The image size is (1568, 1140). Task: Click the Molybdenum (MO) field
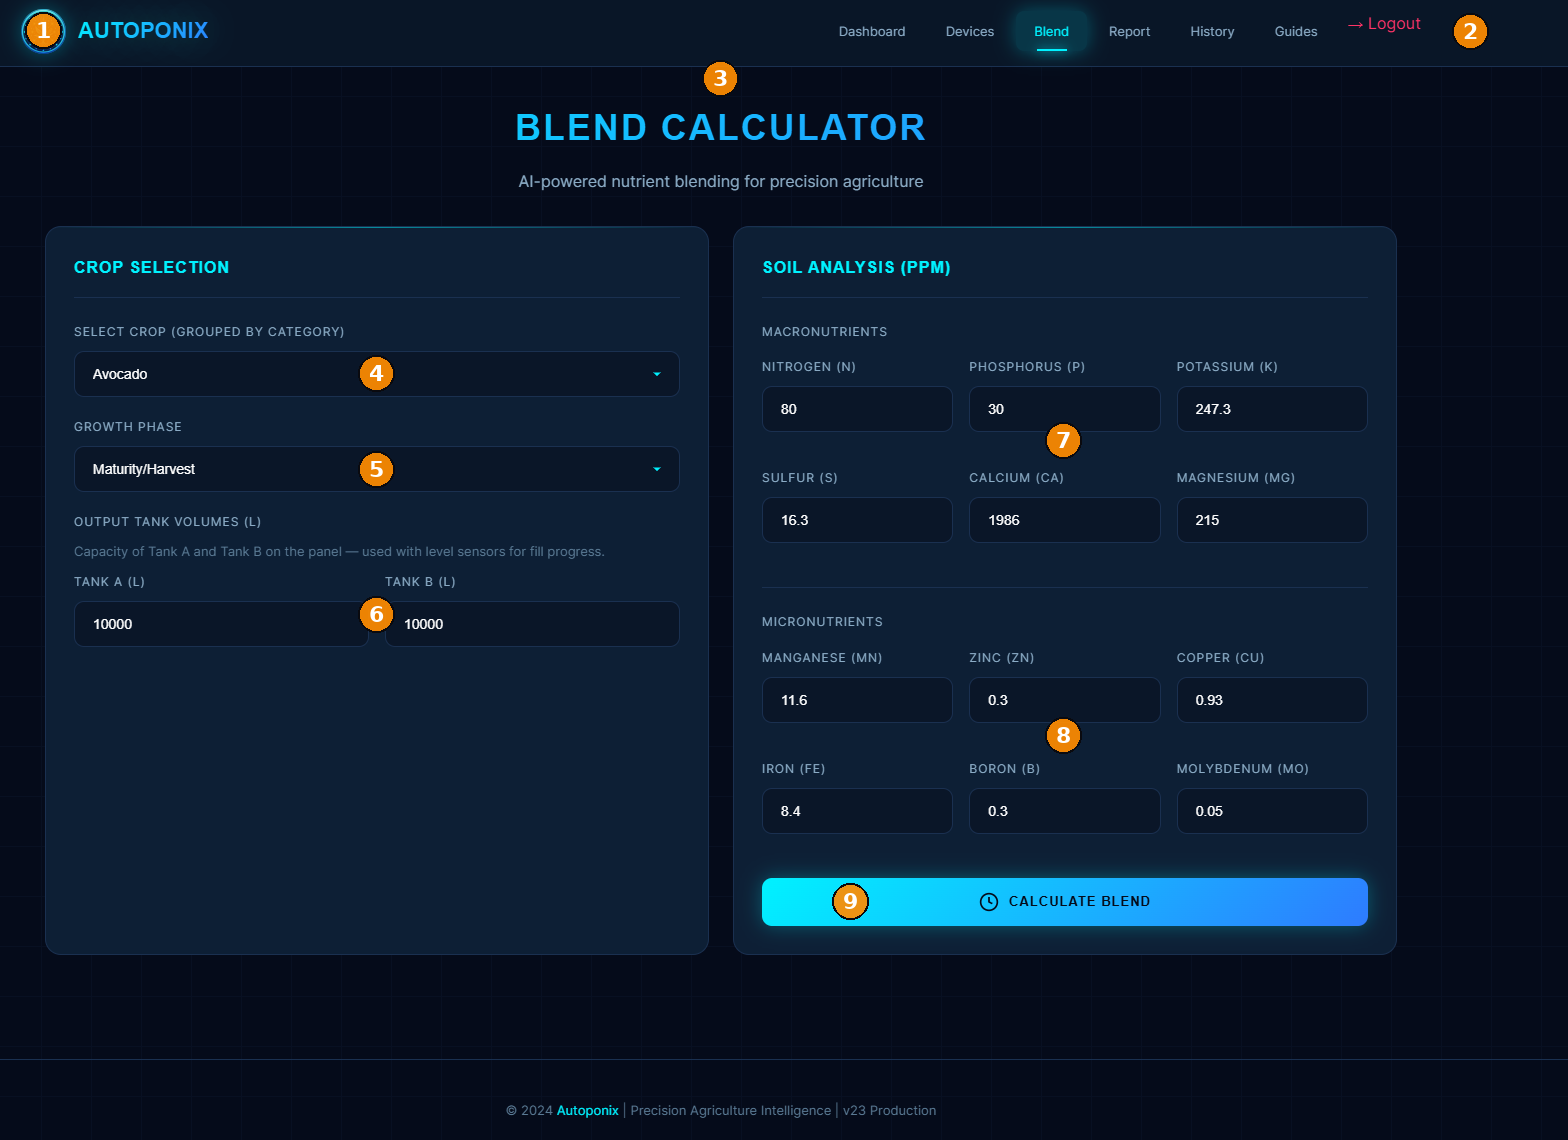click(x=1272, y=811)
